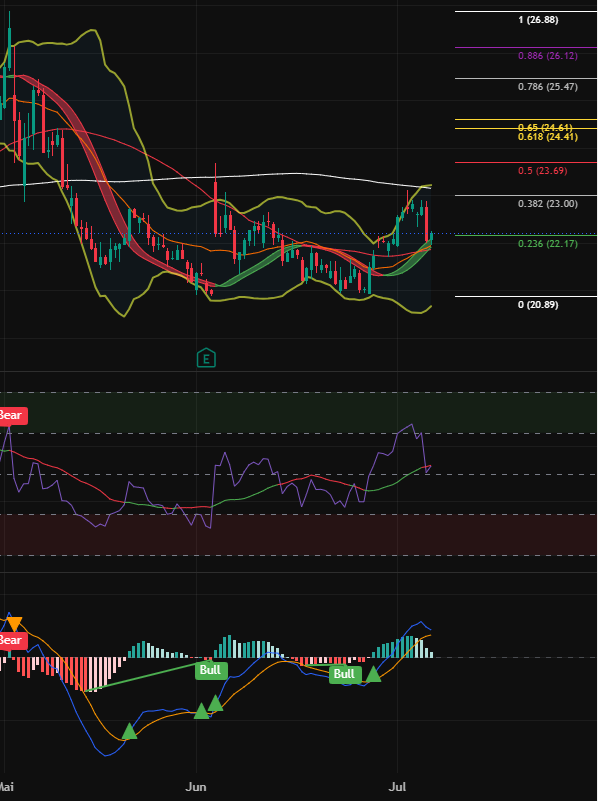598x801 pixels.
Task: Click the red Bear label in RSI pane
Action: point(12,415)
